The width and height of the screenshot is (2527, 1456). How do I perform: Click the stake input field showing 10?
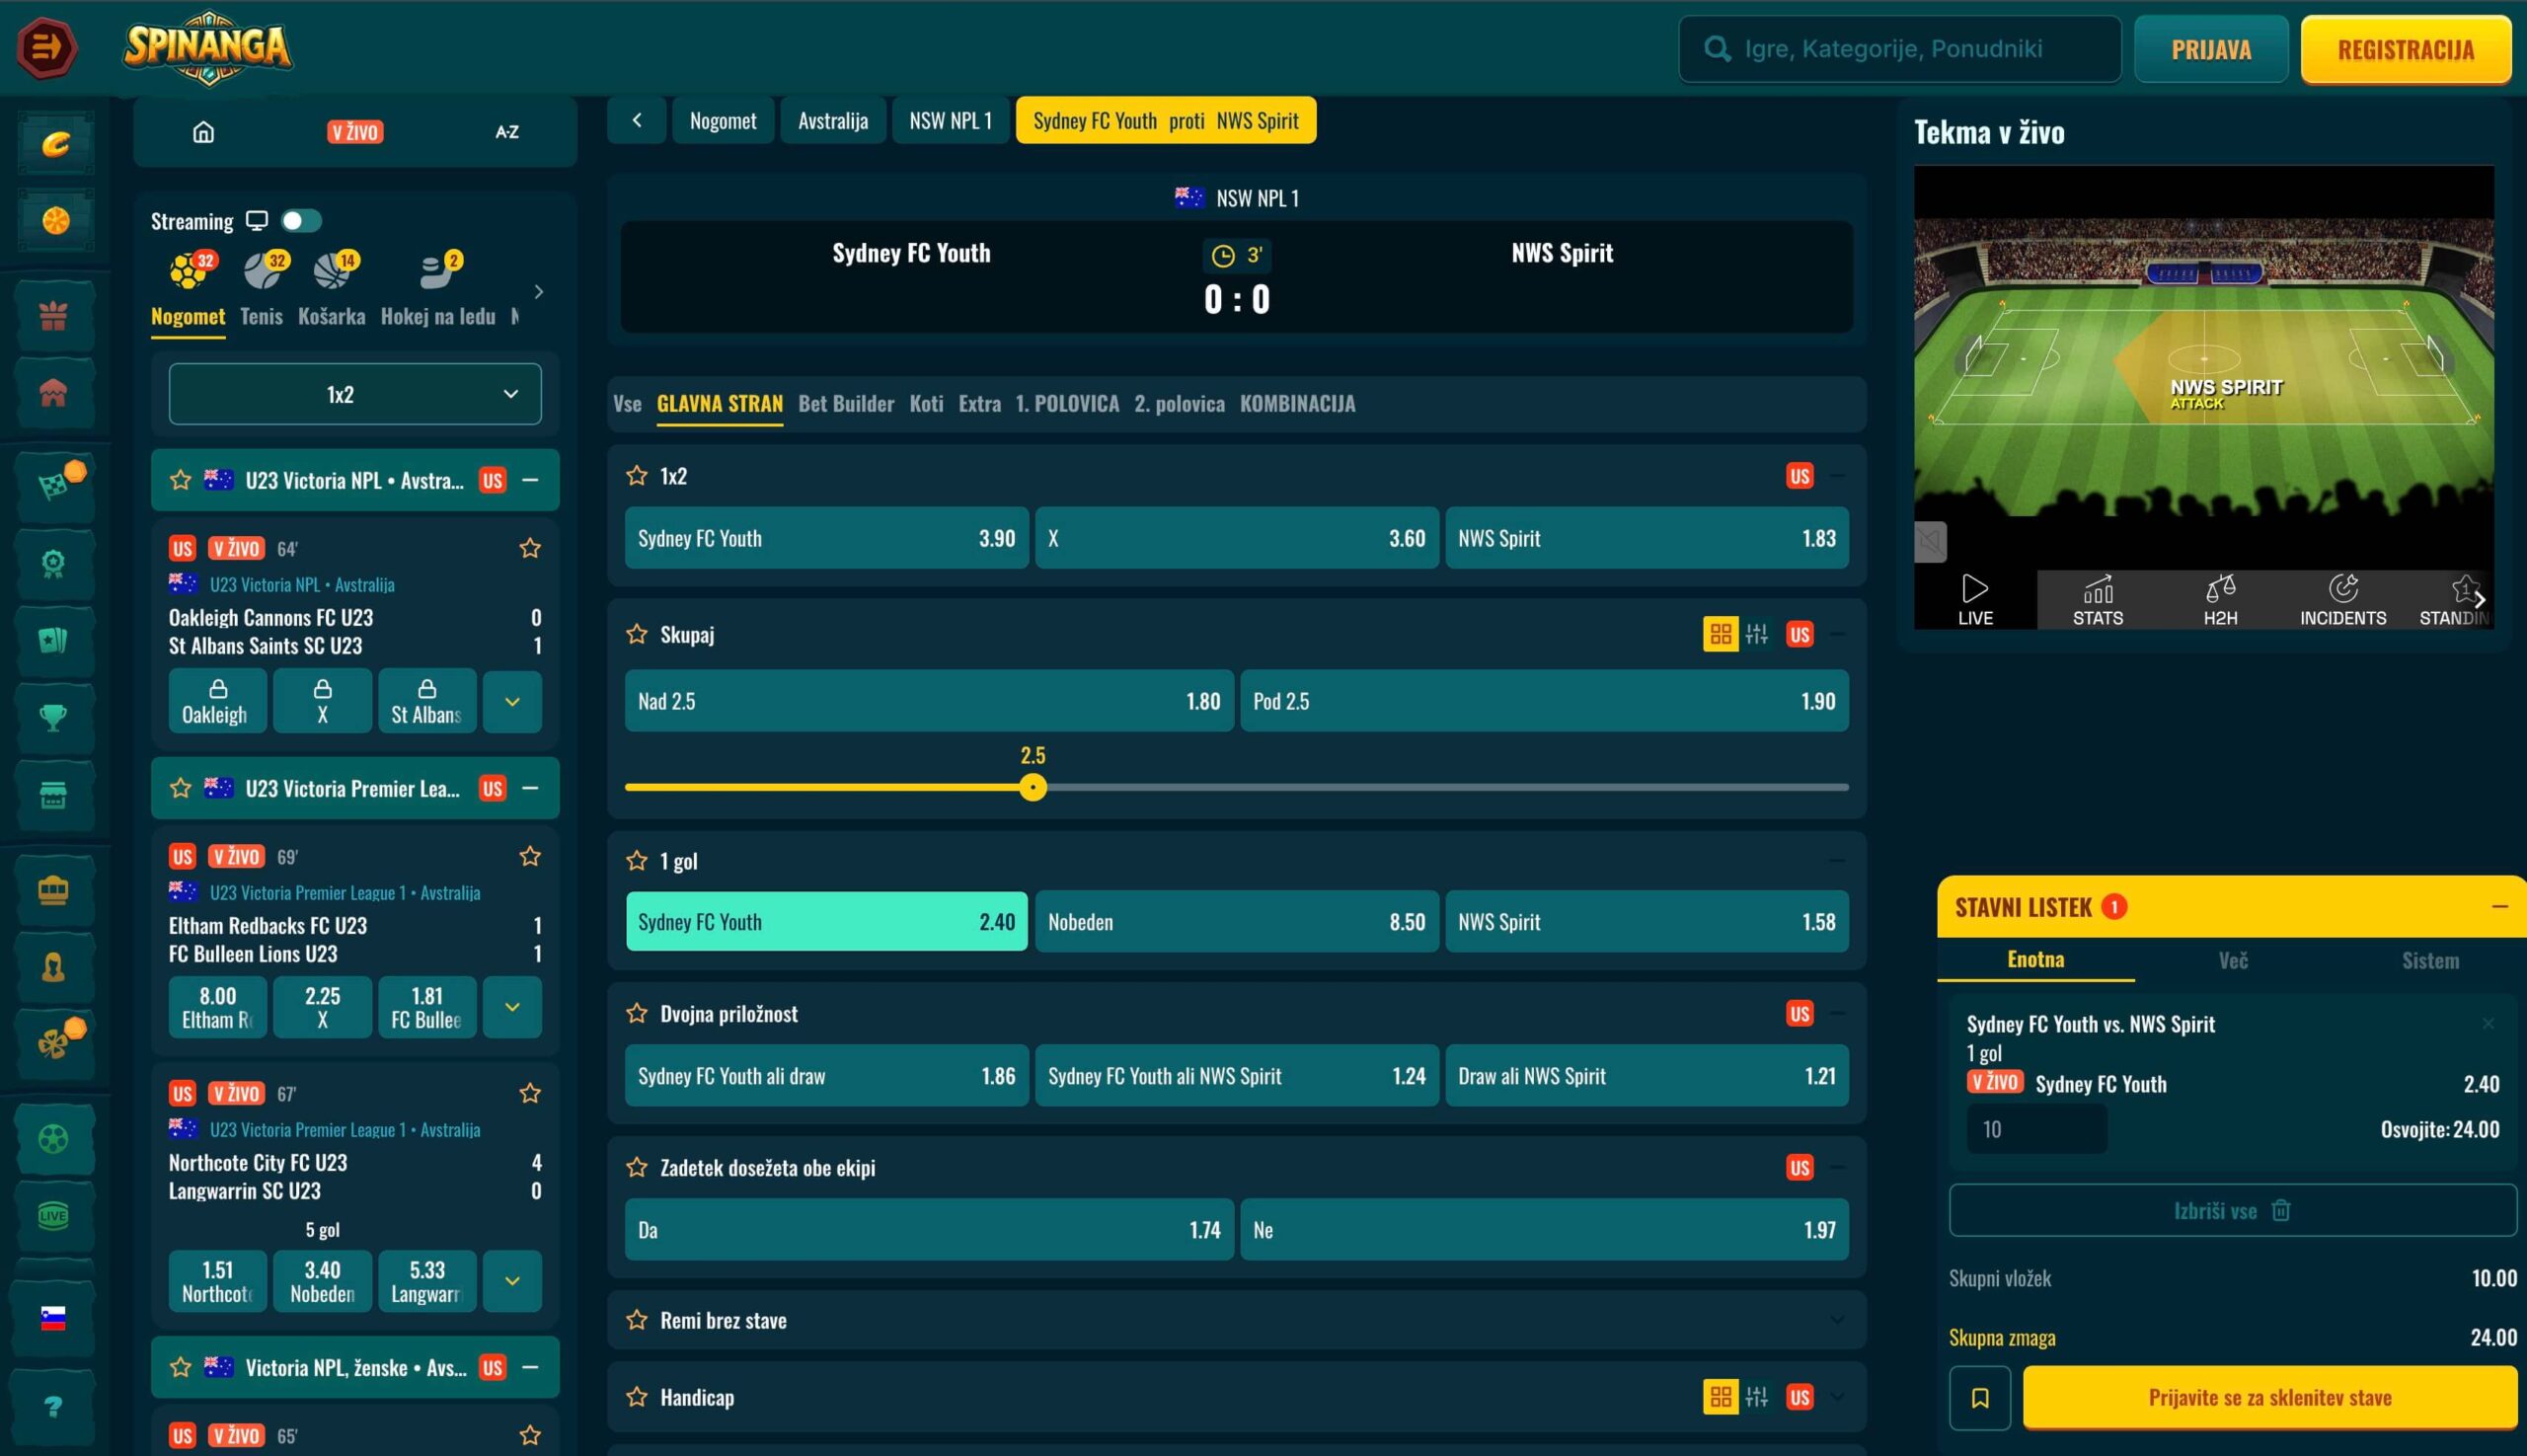(x=2036, y=1130)
